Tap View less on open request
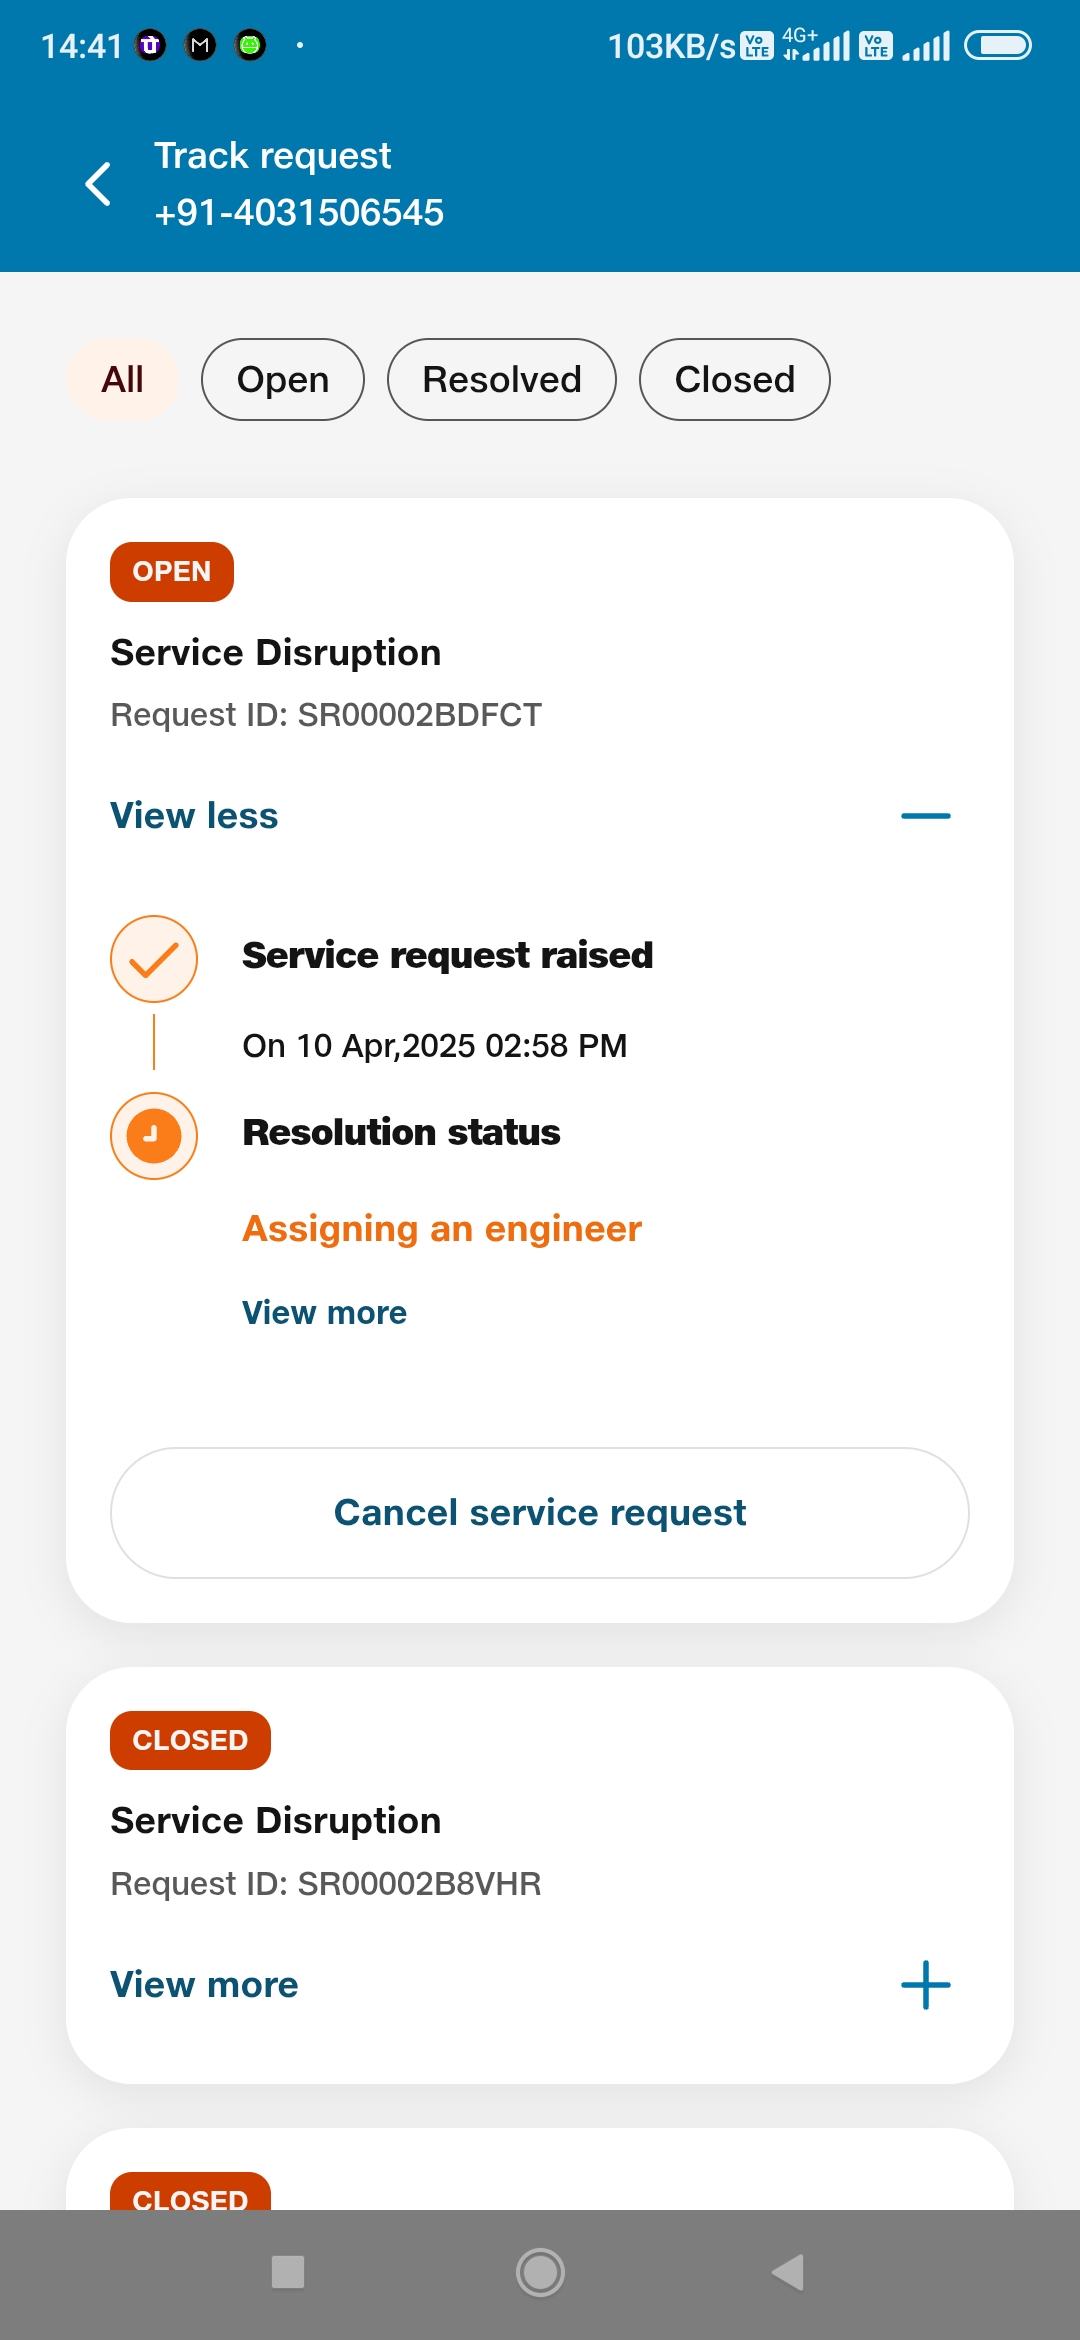This screenshot has width=1080, height=2340. tap(194, 816)
